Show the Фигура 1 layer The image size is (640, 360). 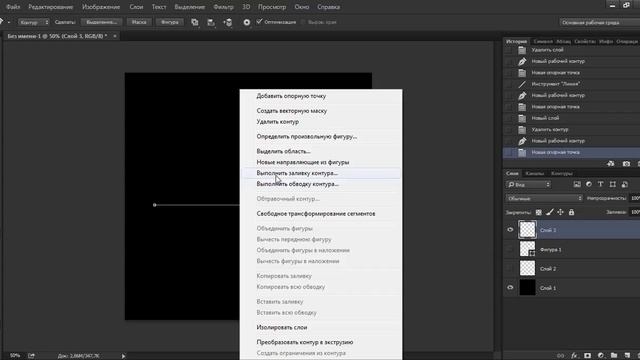point(510,249)
